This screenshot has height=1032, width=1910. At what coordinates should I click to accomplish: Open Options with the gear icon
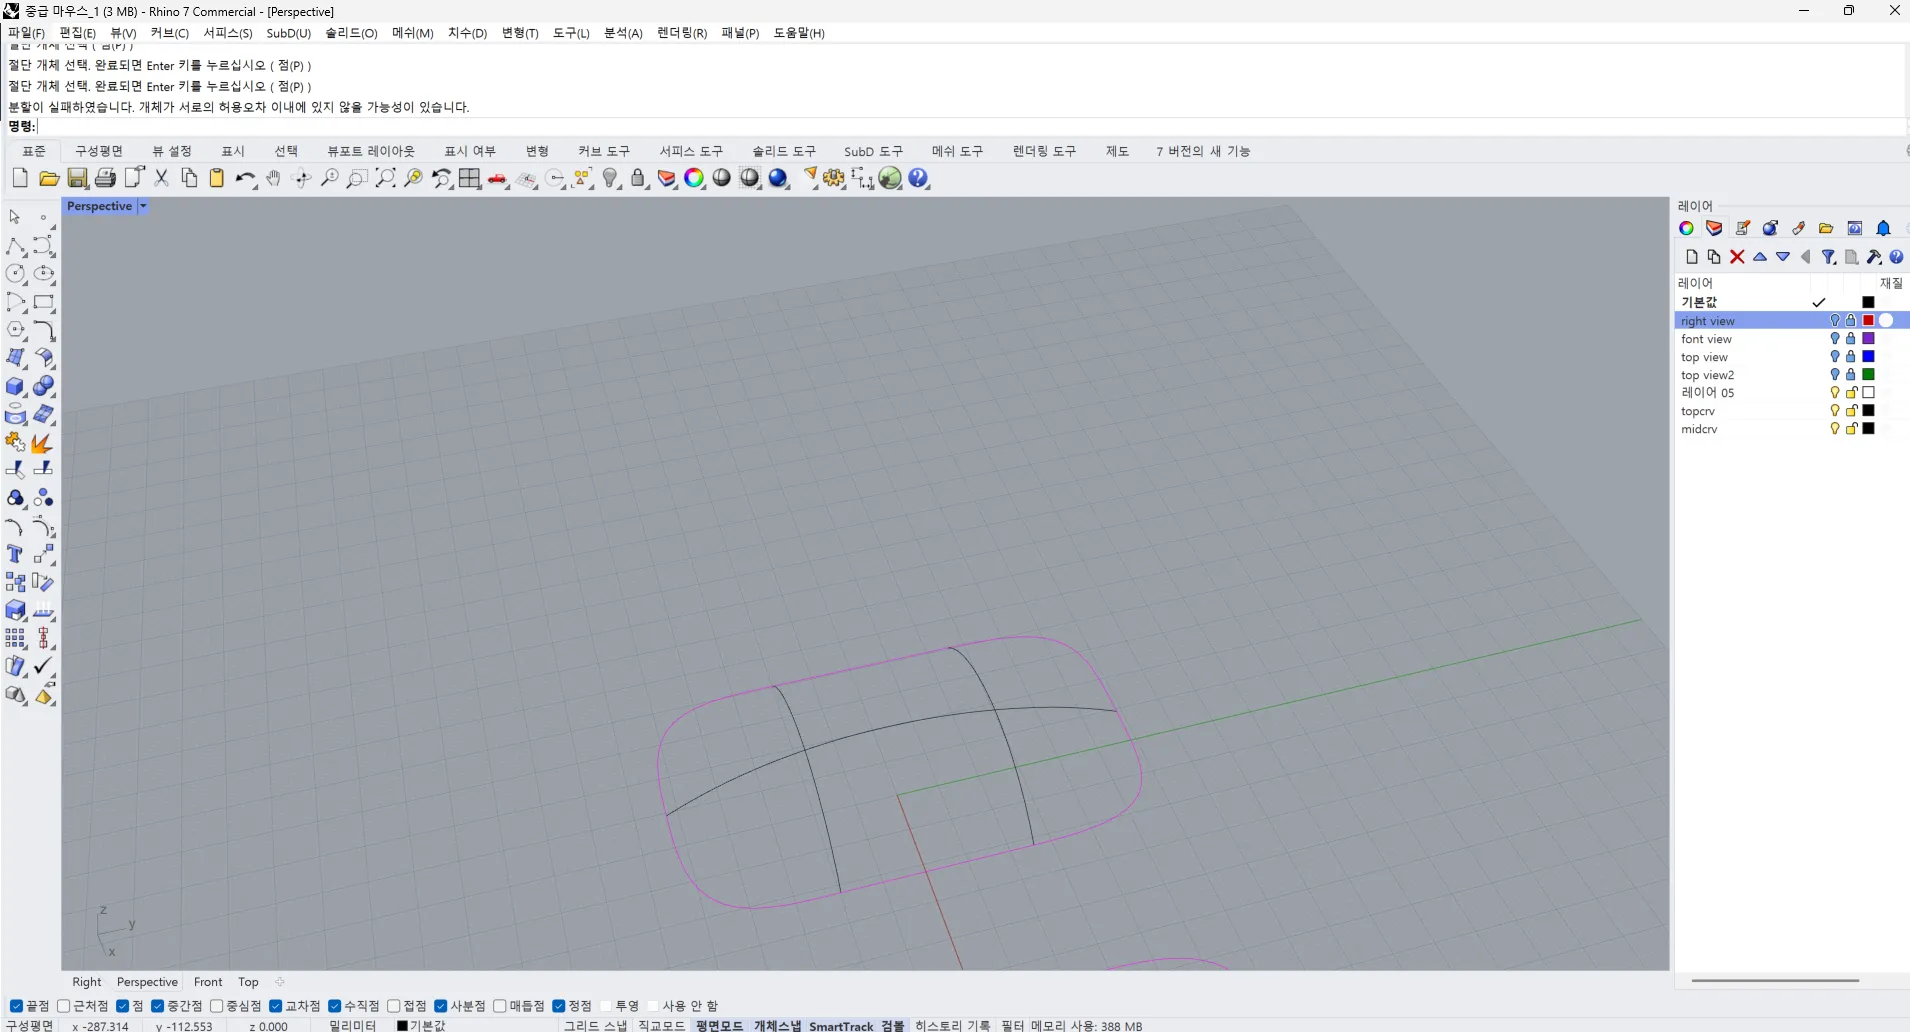[834, 178]
